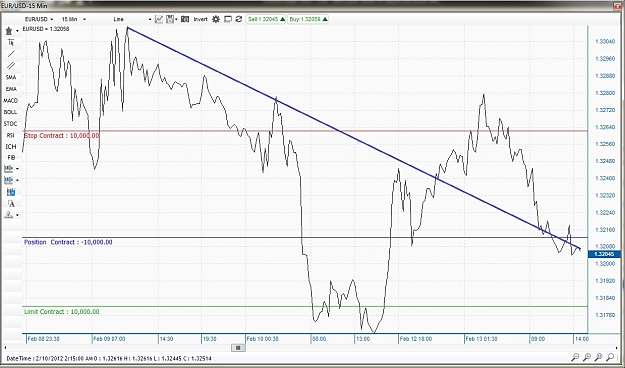This screenshot has height=368, width=625.
Task: Click the horizontal scrollbar thumb under chart
Action: click(238, 348)
